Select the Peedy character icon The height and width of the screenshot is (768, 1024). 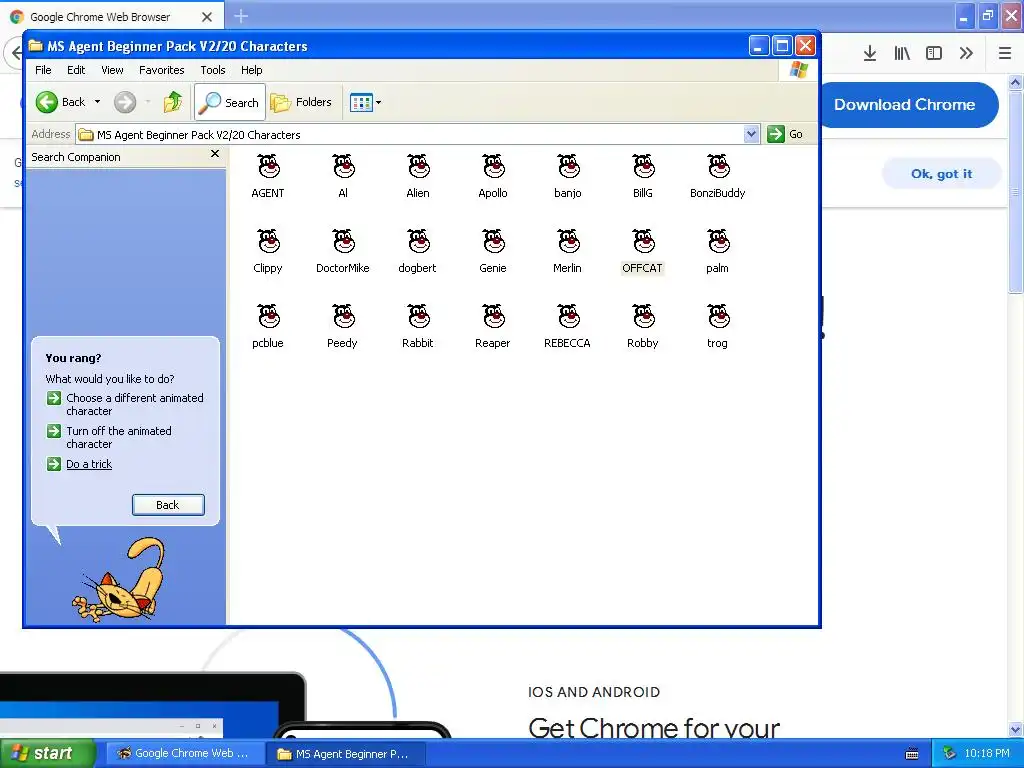pyautogui.click(x=344, y=317)
